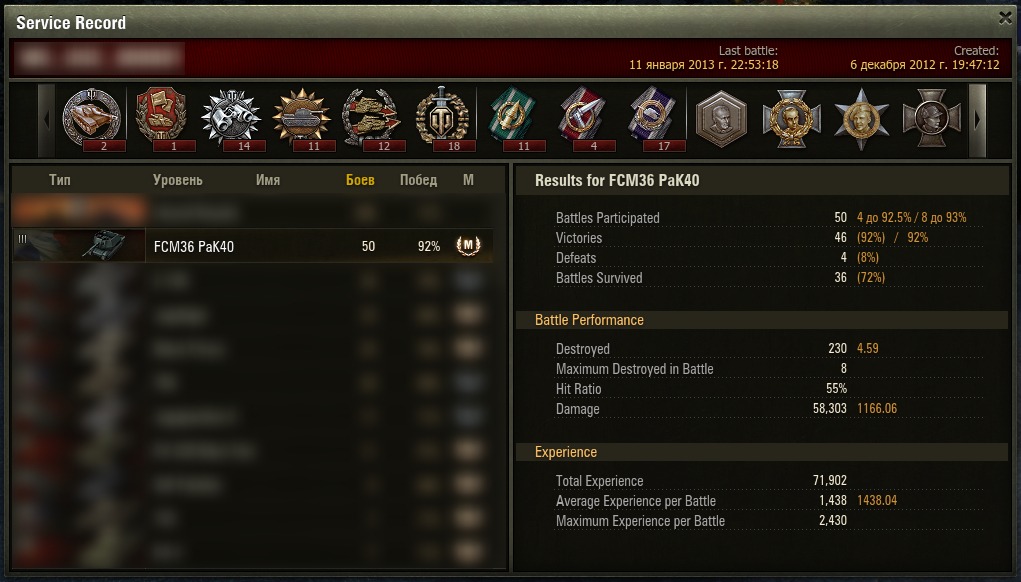Click the green ribbon medal with count 11
The height and width of the screenshot is (582, 1021).
[x=512, y=118]
